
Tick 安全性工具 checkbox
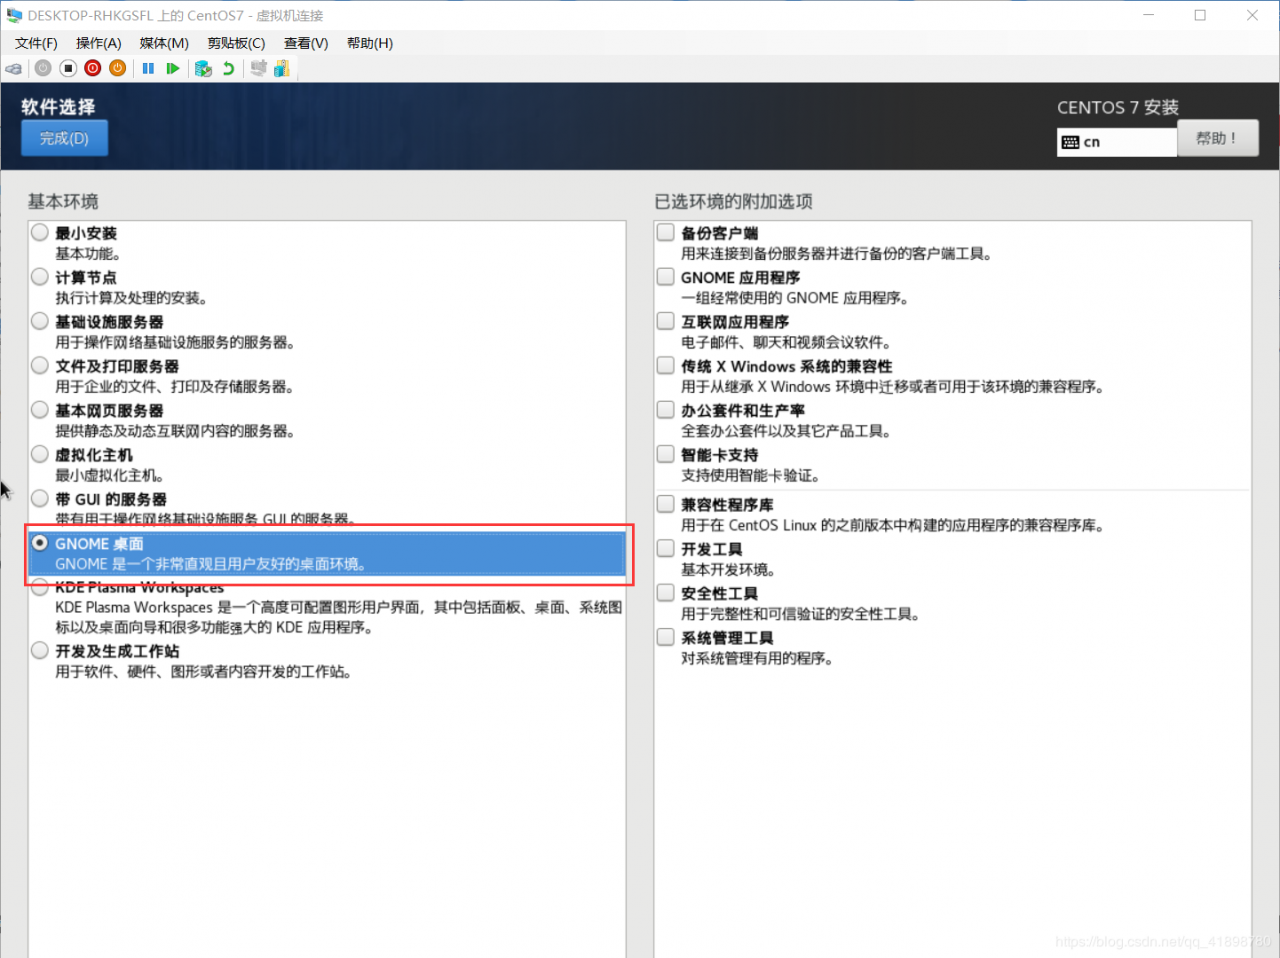pyautogui.click(x=666, y=592)
